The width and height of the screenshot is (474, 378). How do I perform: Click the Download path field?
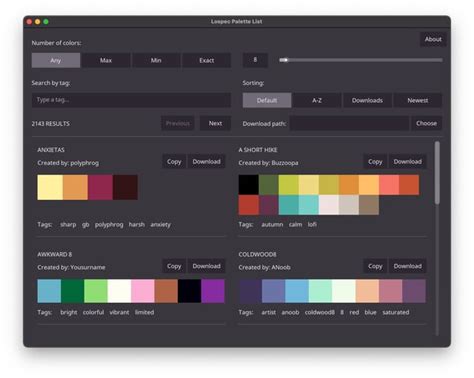click(349, 123)
